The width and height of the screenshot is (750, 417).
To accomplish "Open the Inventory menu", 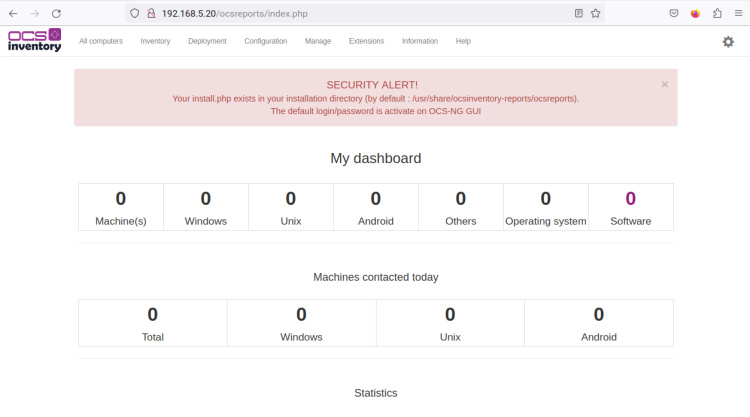I will (155, 42).
